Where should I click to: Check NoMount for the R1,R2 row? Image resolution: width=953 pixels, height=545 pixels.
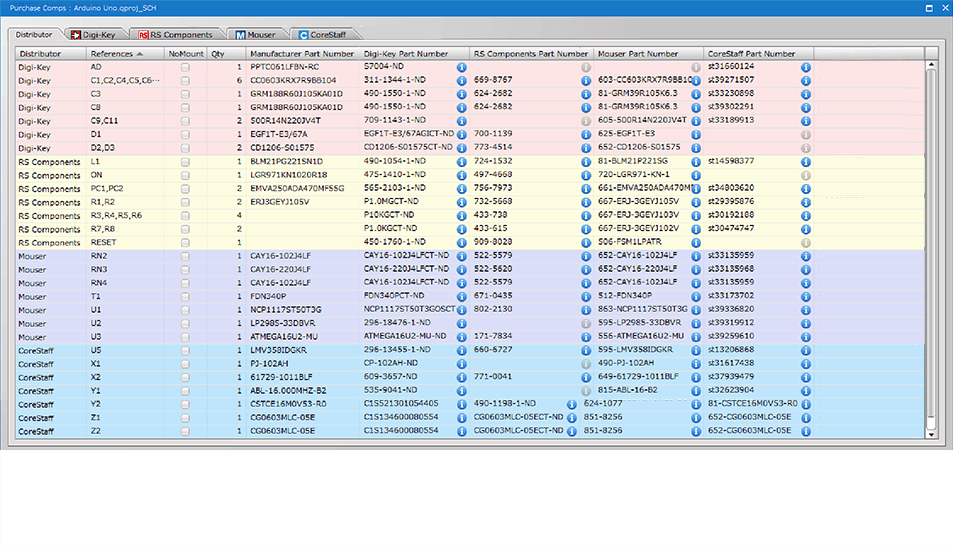[x=185, y=202]
